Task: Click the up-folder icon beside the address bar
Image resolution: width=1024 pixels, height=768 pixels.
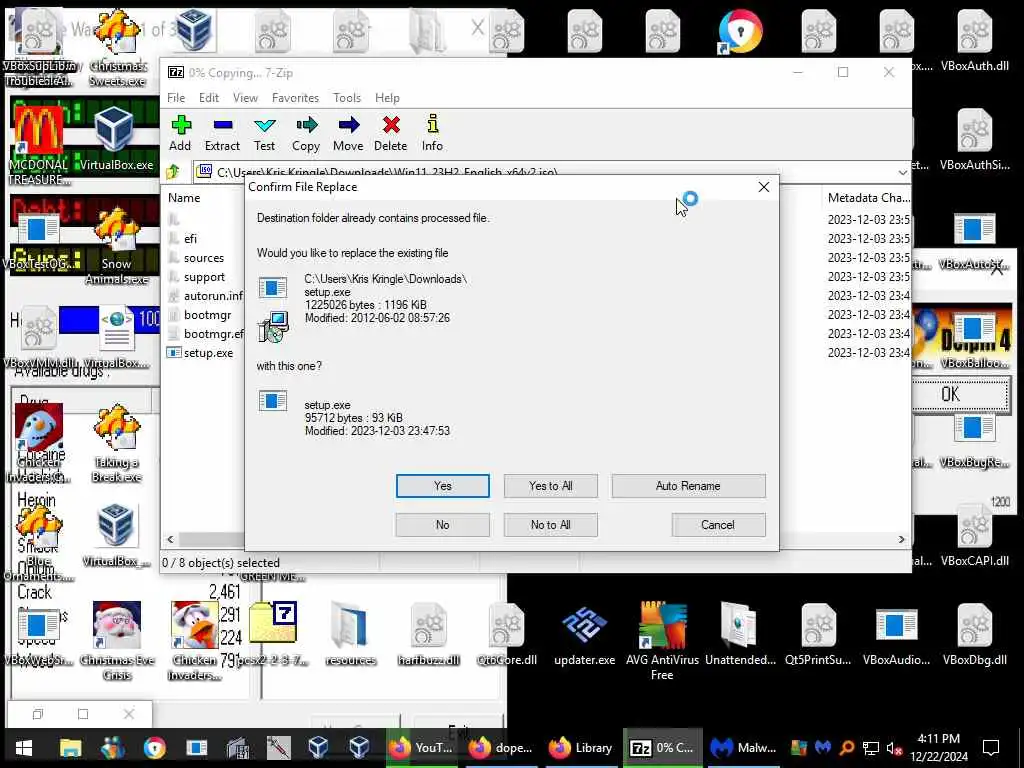Action: (x=173, y=172)
